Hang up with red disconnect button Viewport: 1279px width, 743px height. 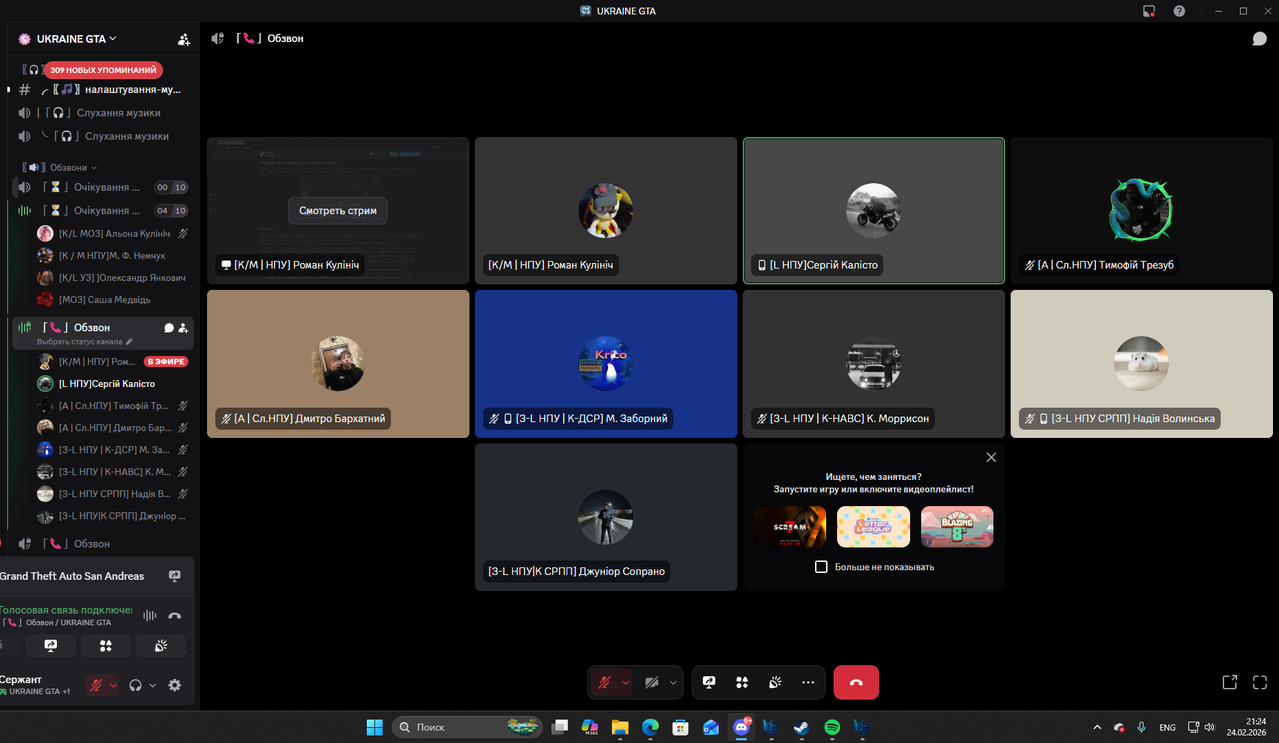[856, 682]
